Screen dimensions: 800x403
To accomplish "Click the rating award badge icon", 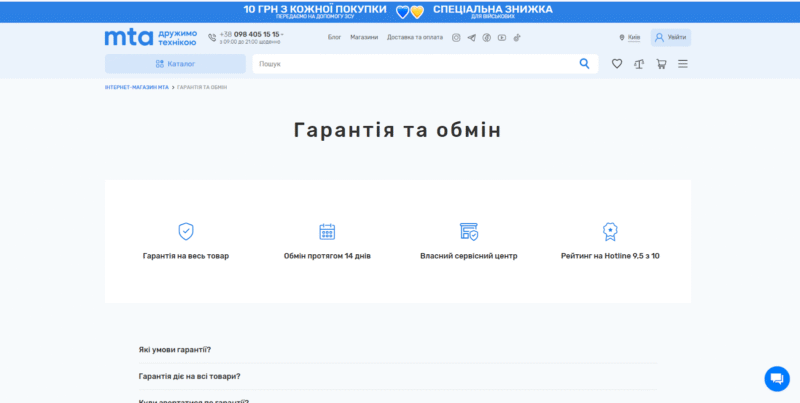I will click(610, 232).
